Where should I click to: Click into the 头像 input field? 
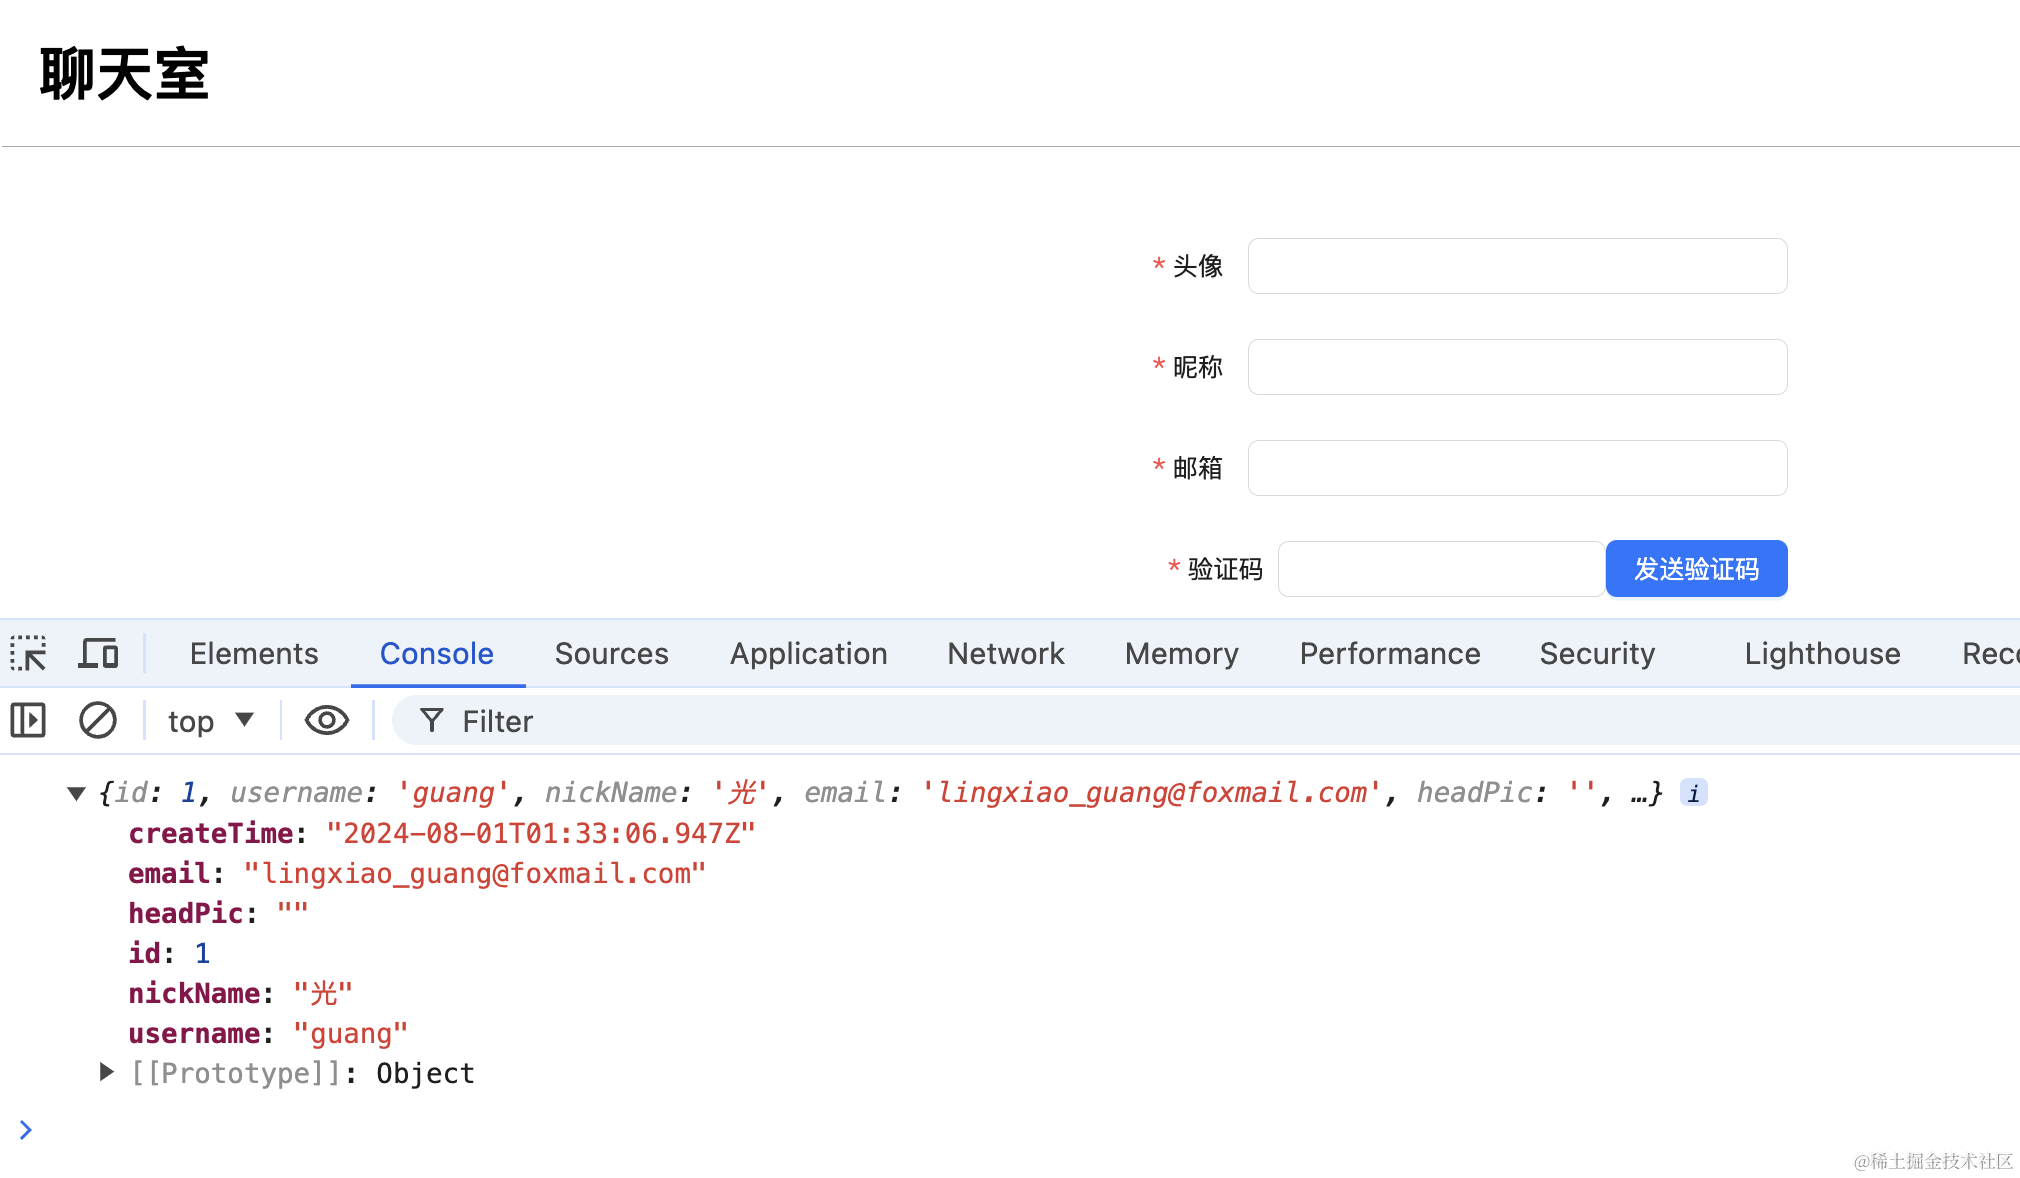[1517, 266]
